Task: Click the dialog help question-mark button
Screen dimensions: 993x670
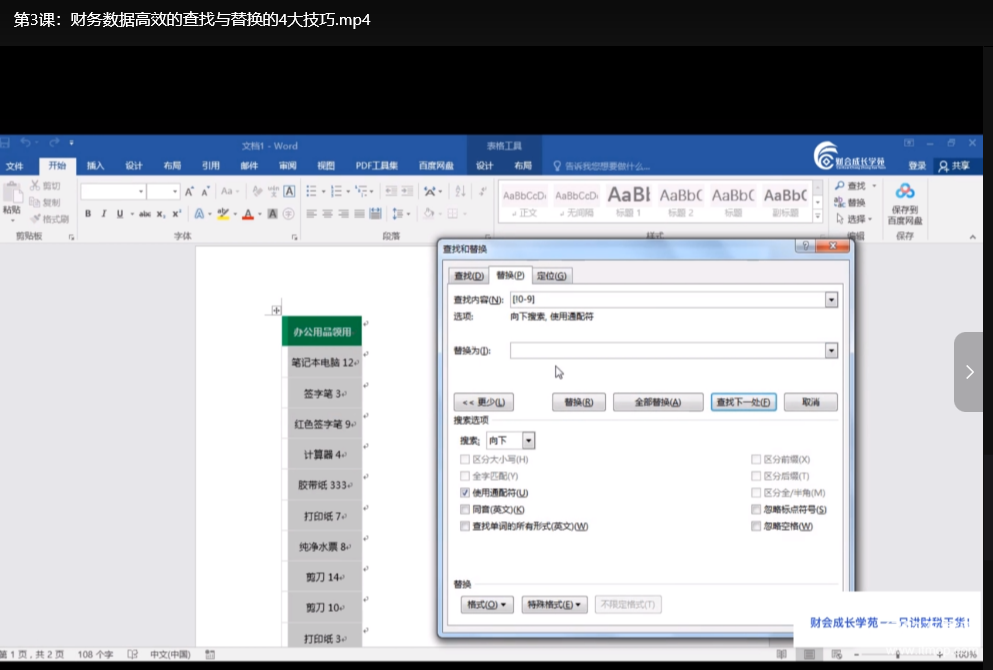Action: click(806, 246)
